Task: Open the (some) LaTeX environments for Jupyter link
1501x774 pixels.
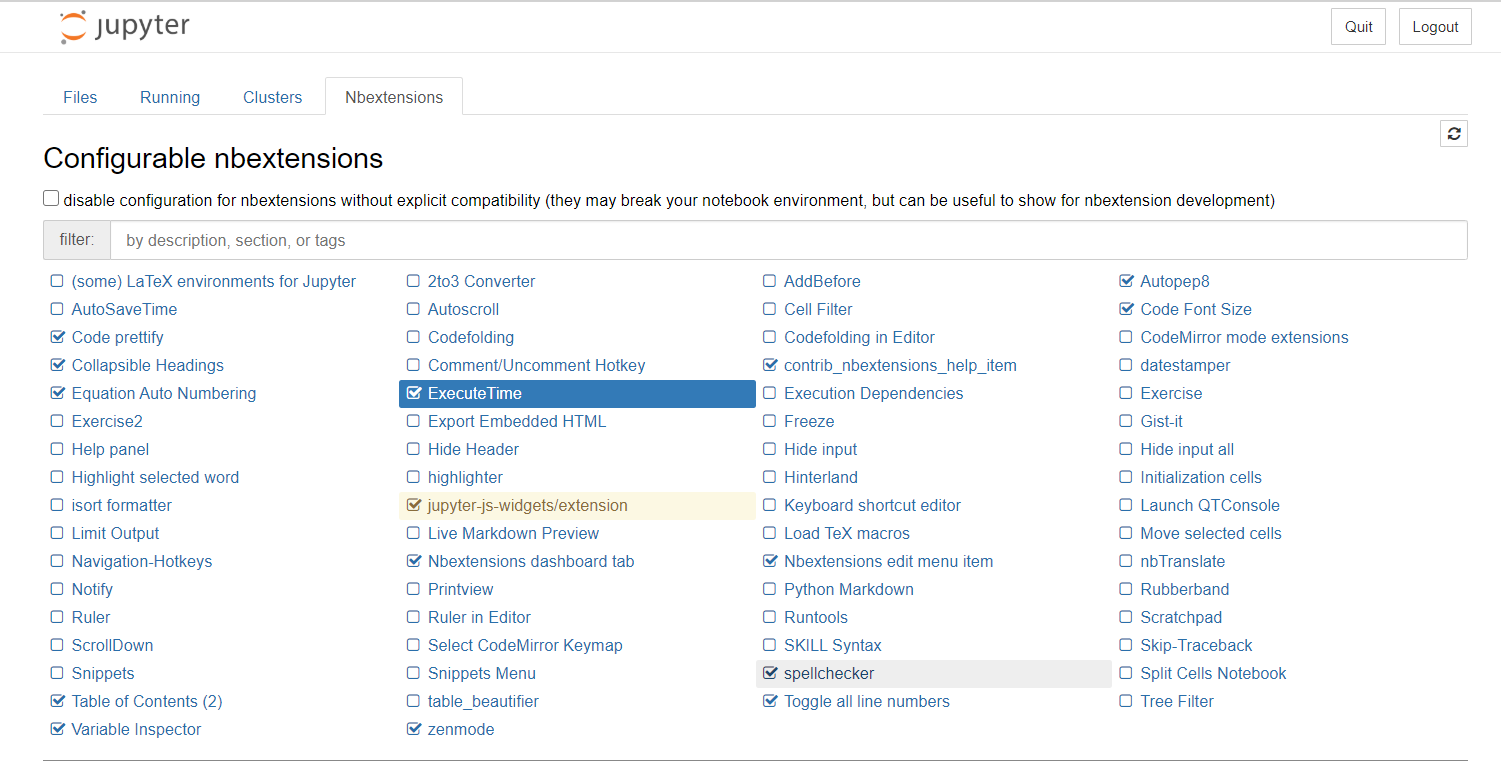Action: (x=214, y=282)
